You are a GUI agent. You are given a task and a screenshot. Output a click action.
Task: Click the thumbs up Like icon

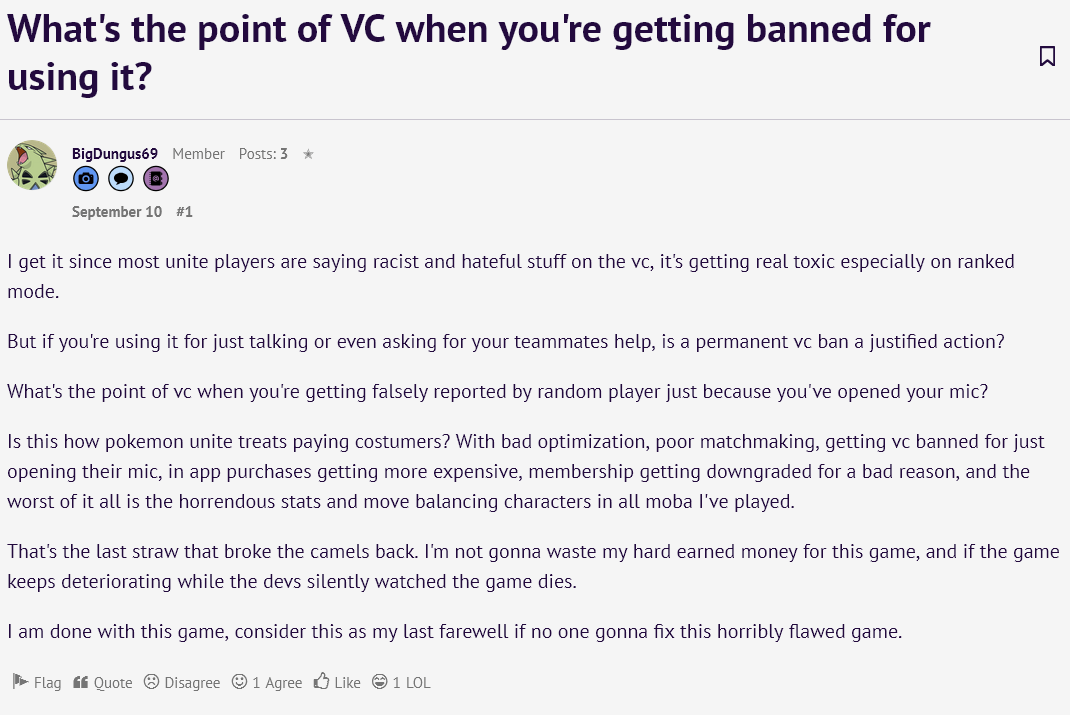[x=321, y=680]
